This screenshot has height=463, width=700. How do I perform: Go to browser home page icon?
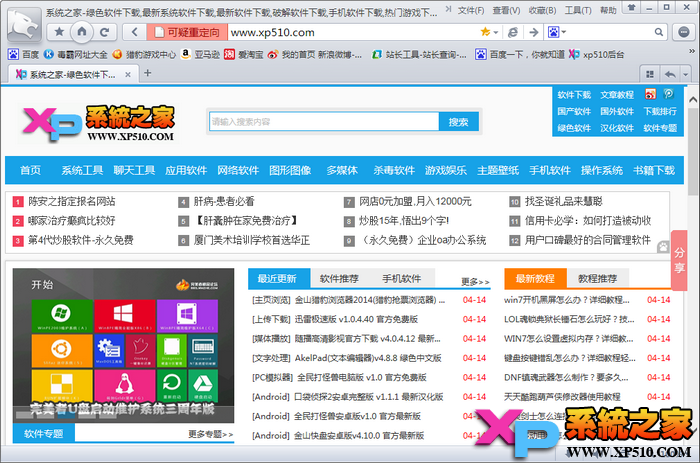click(82, 32)
